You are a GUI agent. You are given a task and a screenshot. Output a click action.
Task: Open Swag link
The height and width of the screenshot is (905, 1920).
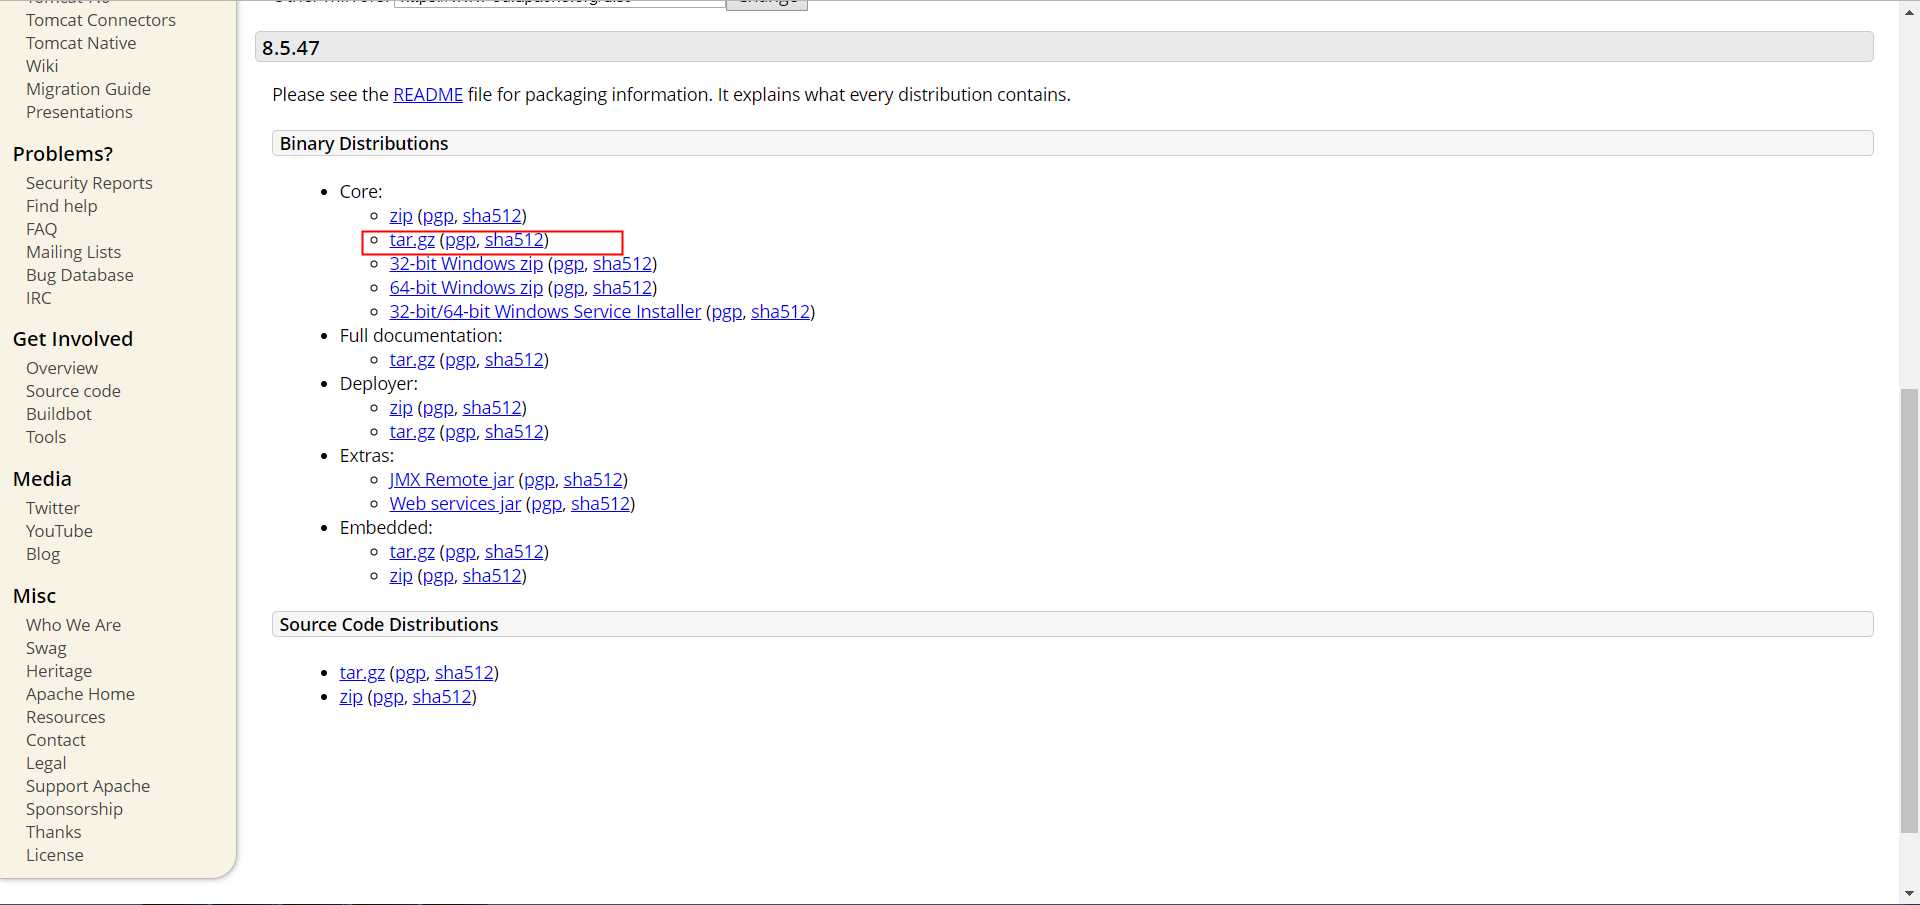pyautogui.click(x=46, y=648)
